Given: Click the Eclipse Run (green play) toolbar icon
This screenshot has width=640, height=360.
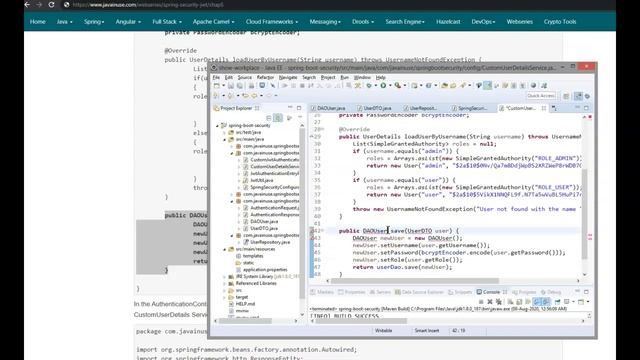Looking at the screenshot, I should tap(383, 85).
